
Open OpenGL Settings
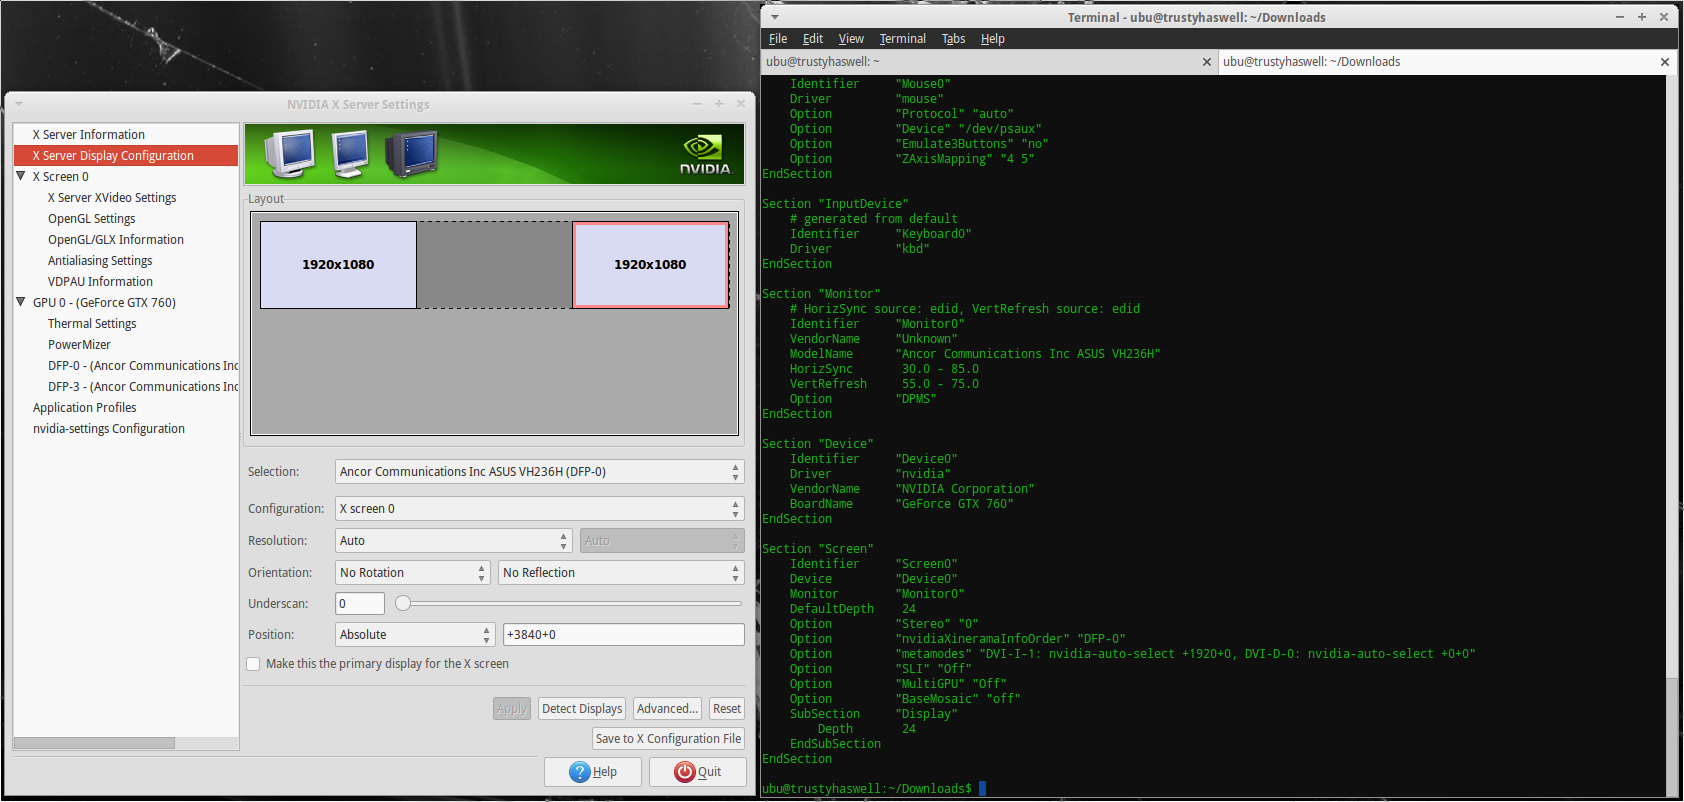pos(92,219)
